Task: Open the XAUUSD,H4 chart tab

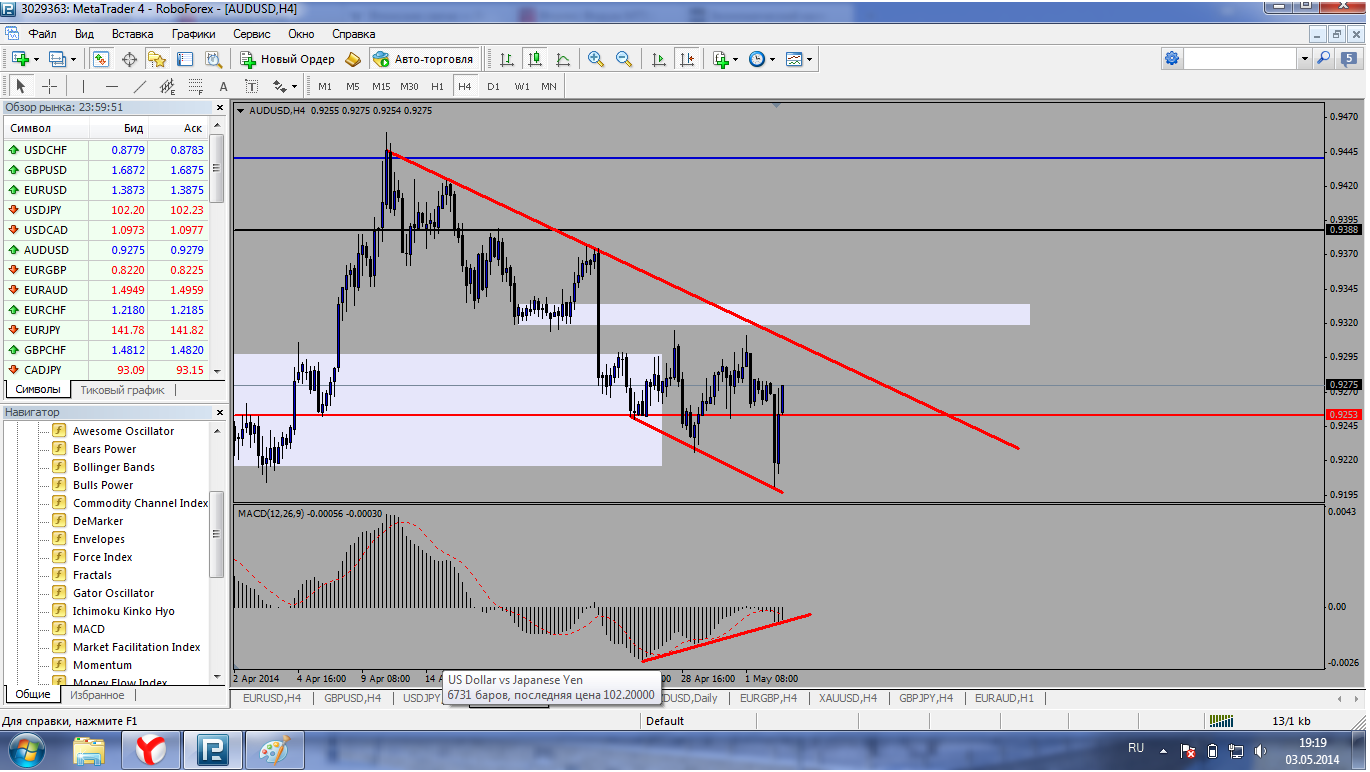Action: point(847,698)
